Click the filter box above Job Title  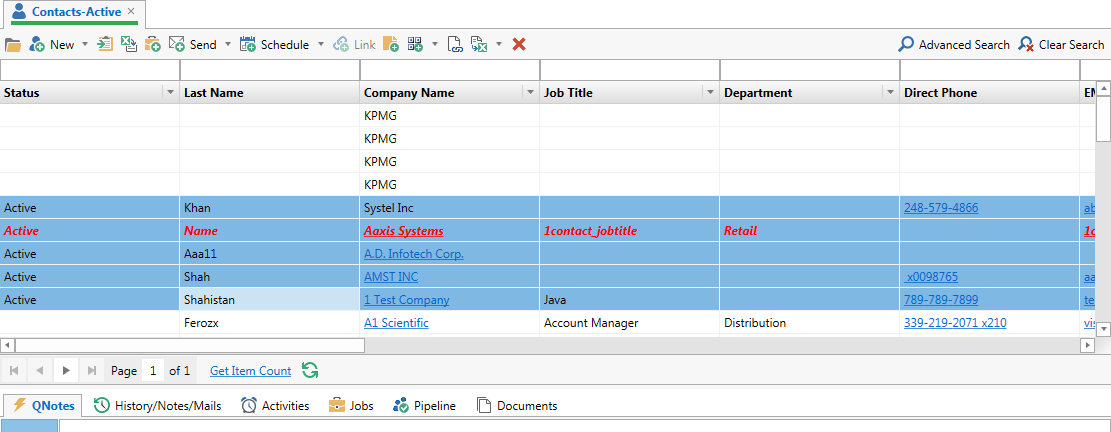click(x=630, y=70)
